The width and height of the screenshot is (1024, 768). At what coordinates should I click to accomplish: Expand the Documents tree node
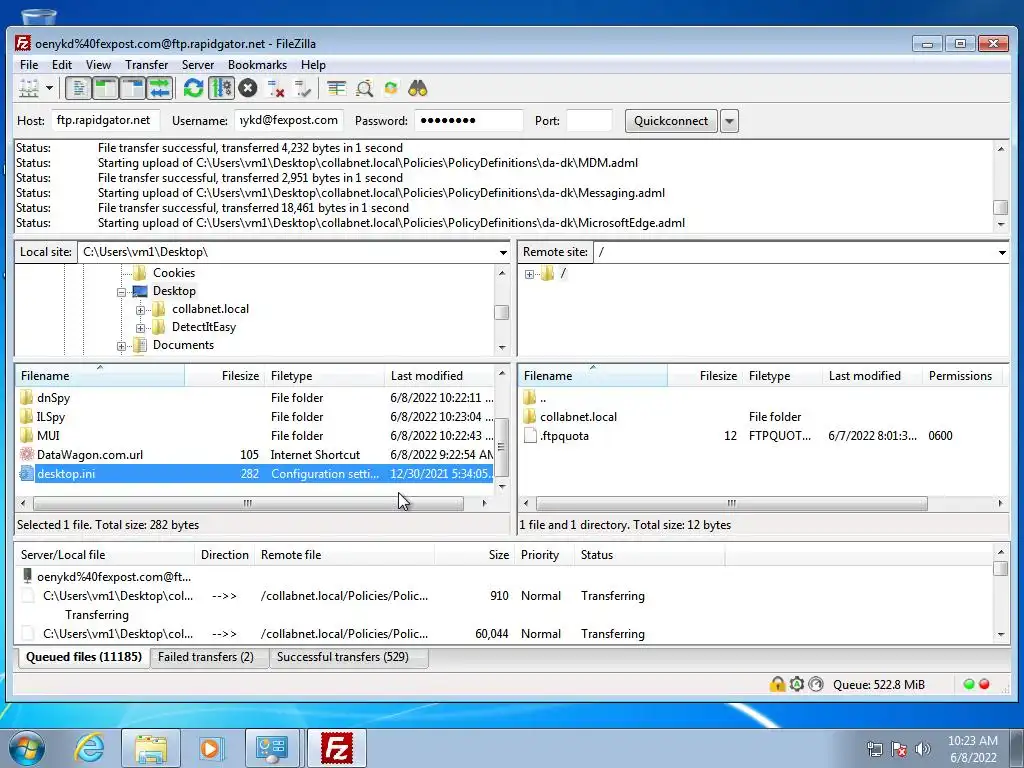[x=121, y=346]
